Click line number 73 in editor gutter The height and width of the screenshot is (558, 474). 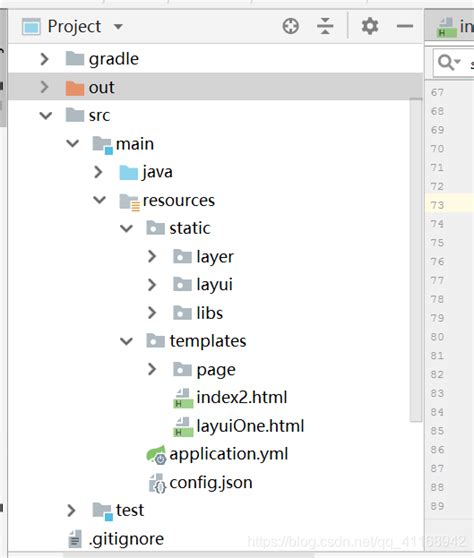pos(437,205)
